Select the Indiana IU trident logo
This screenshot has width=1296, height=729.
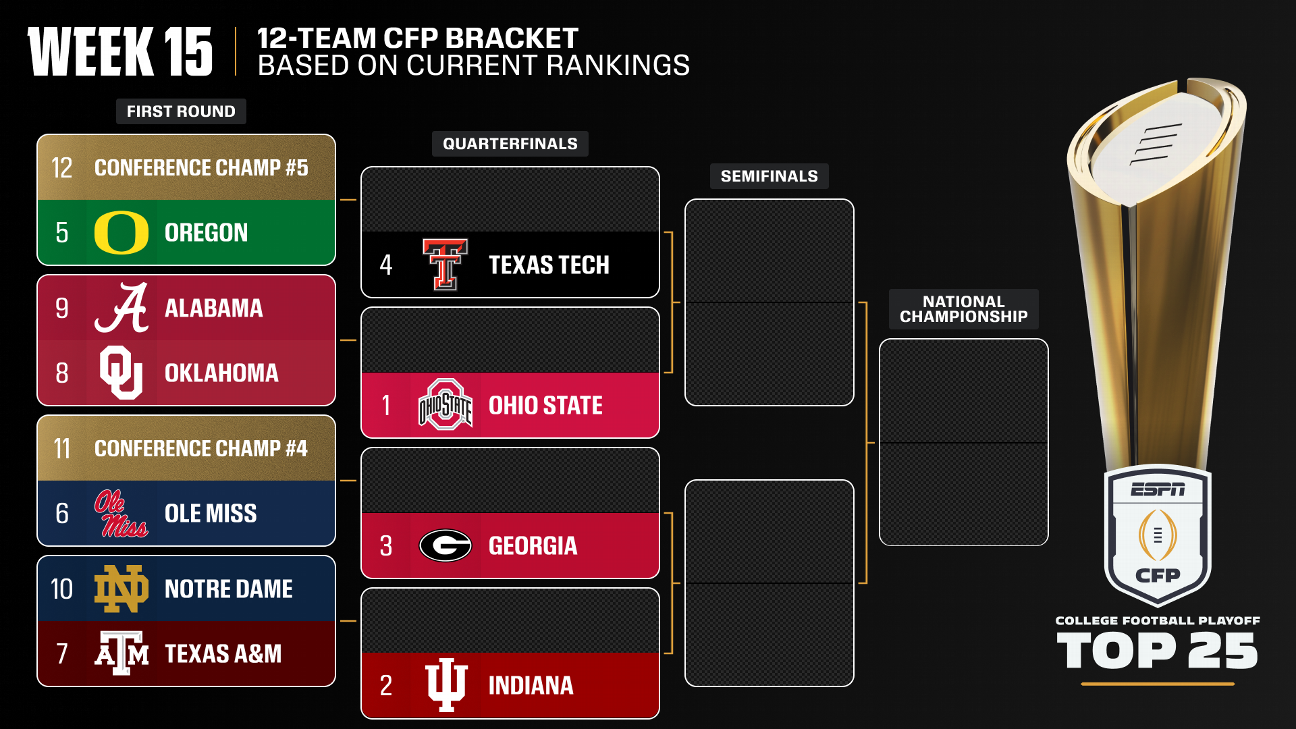(445, 686)
